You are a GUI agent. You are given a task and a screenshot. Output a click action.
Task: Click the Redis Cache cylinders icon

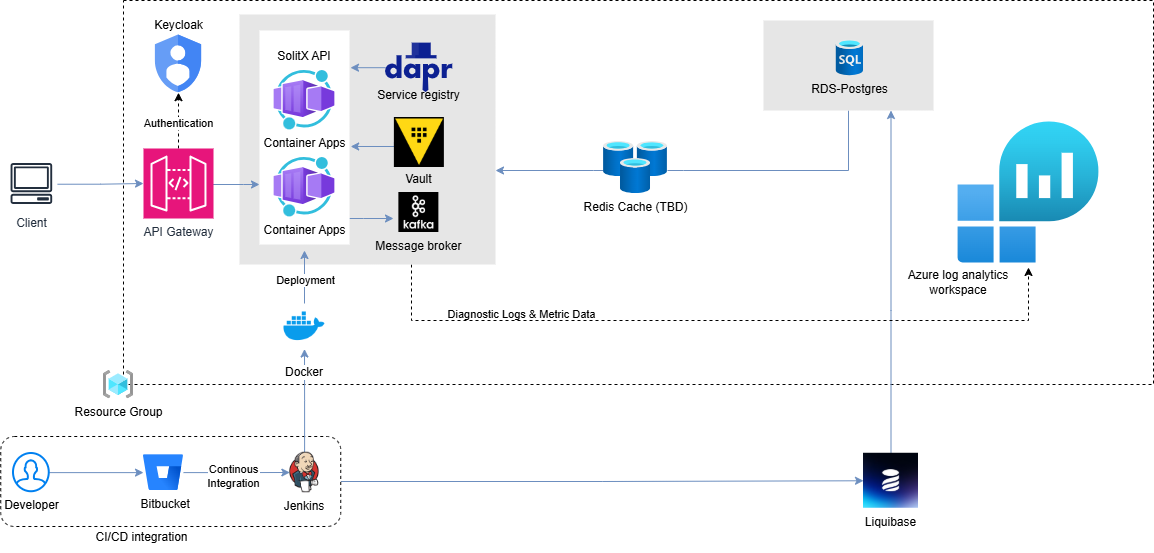tap(635, 166)
